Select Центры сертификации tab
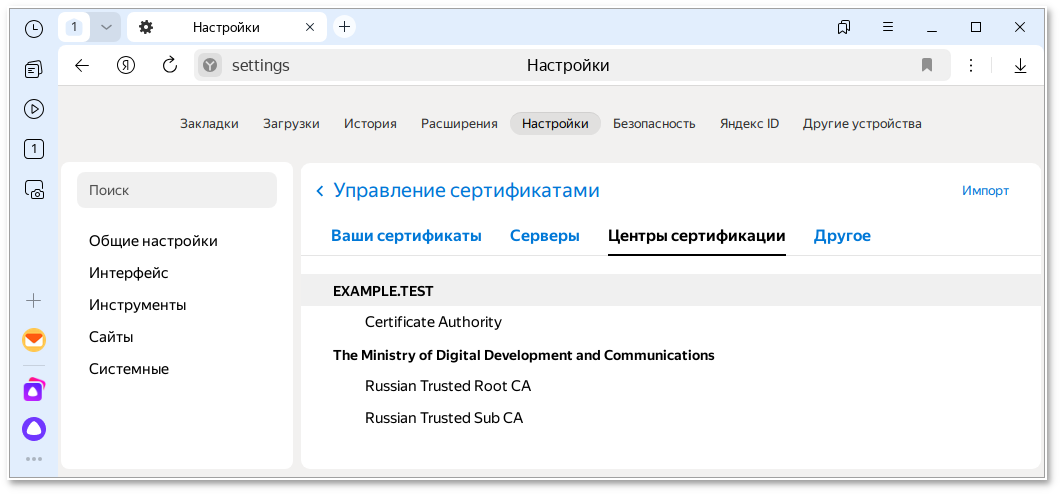The image size is (1060, 494). click(x=696, y=236)
